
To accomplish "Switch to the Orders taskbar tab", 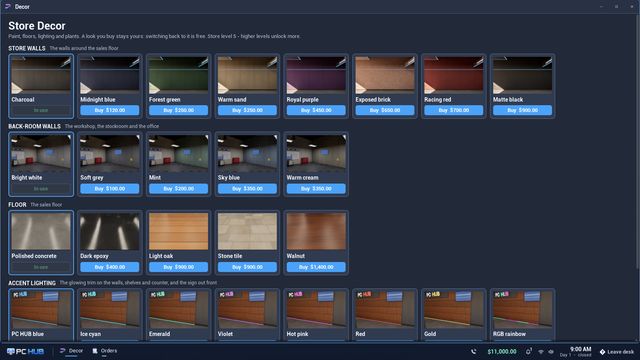I will coord(104,351).
